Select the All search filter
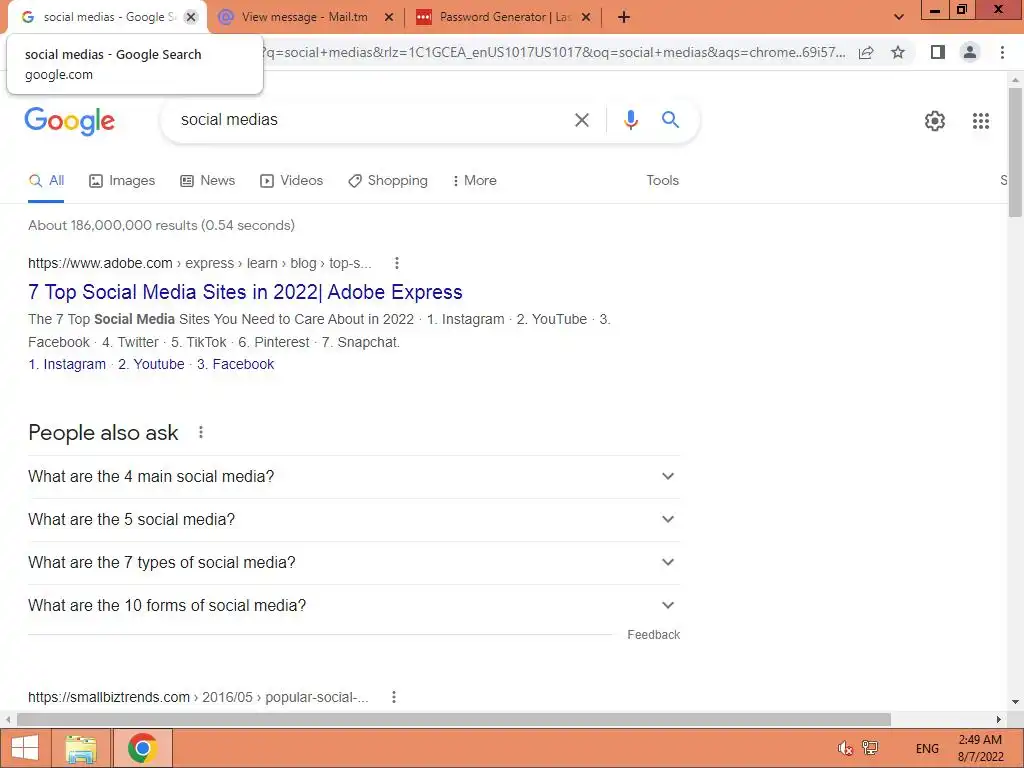Screen dimensions: 1024x768 [46, 181]
